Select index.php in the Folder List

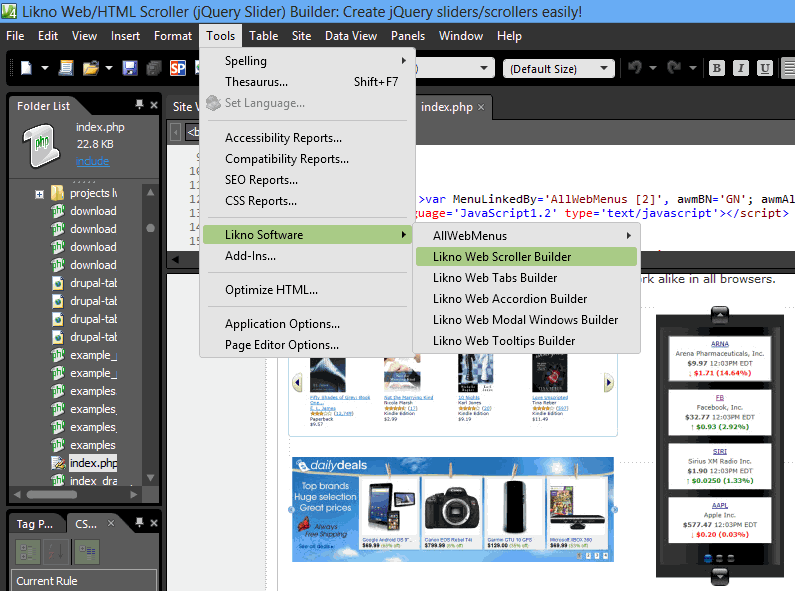tap(93, 463)
